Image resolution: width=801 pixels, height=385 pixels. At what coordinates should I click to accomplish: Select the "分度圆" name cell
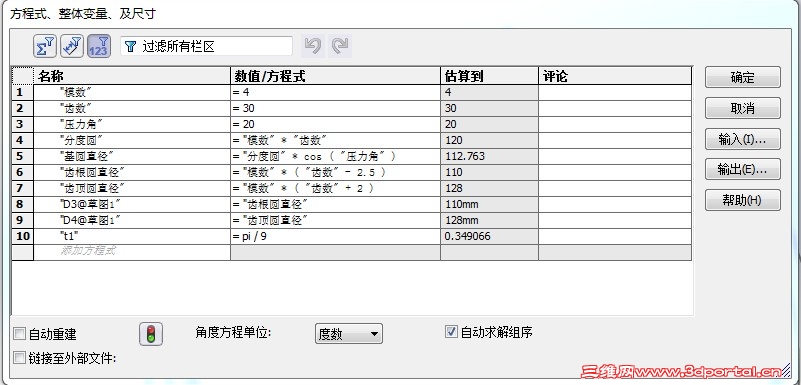point(132,140)
